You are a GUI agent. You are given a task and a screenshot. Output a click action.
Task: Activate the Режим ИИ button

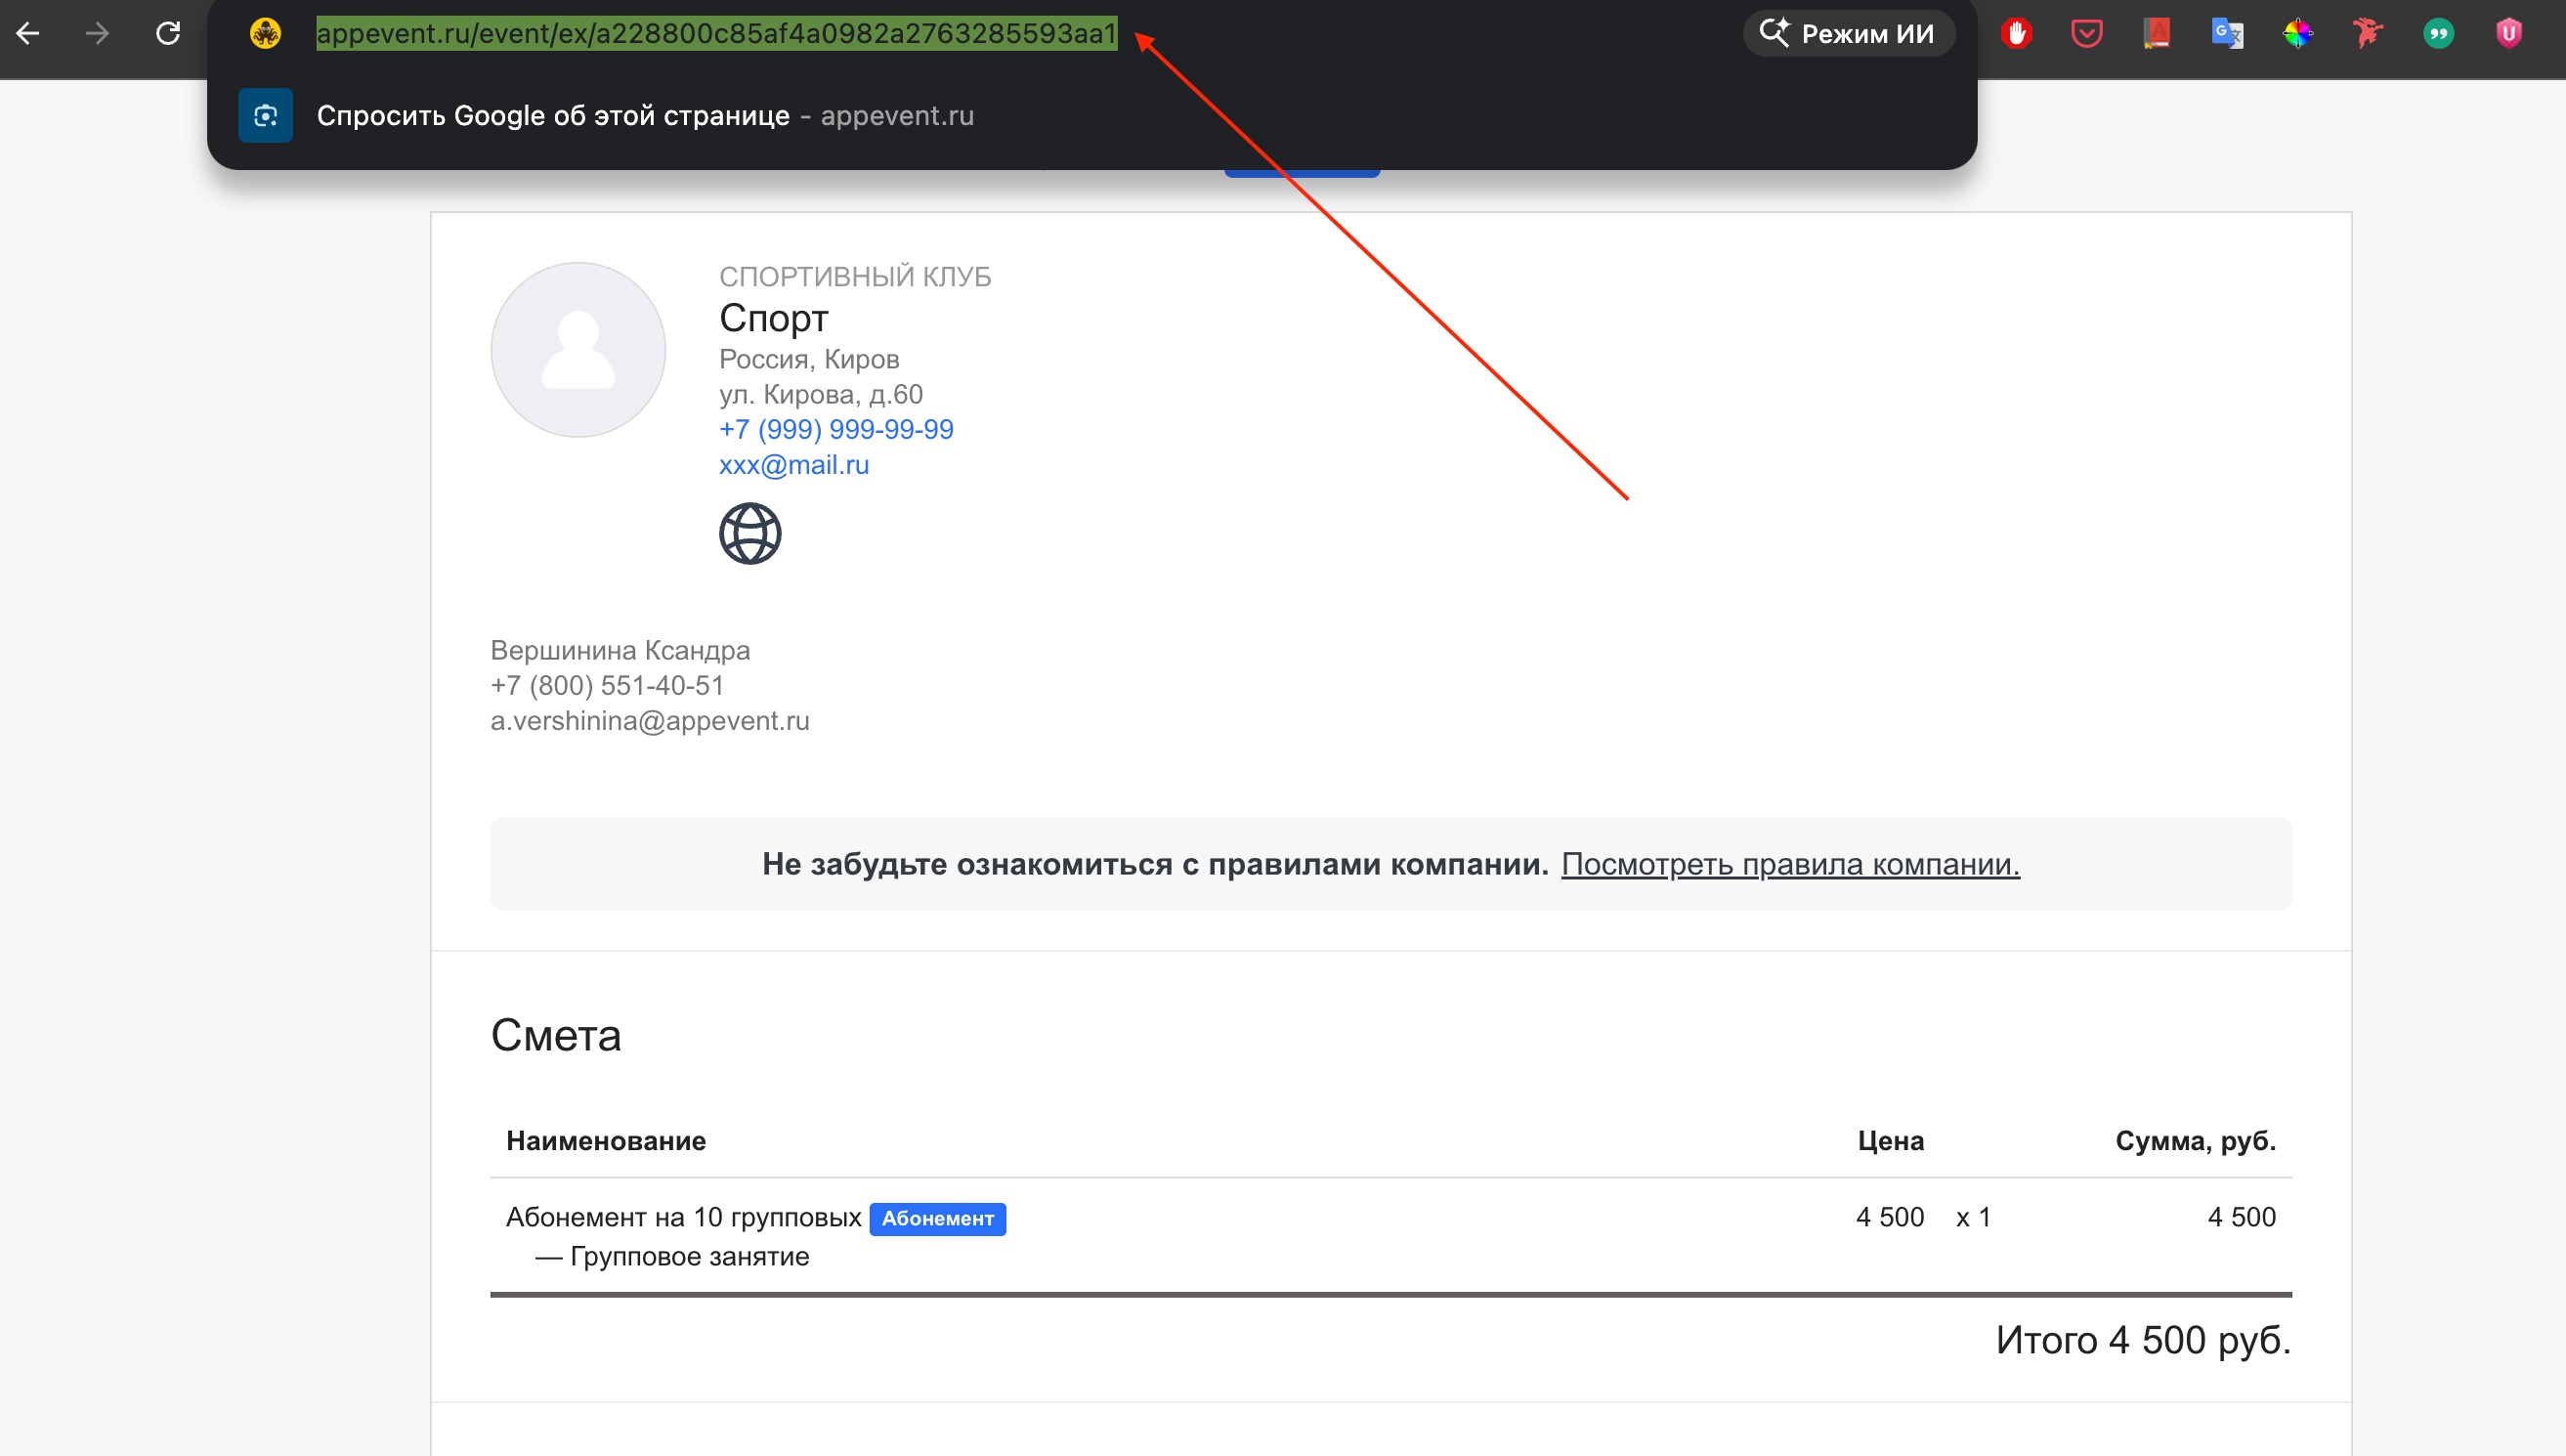tap(1849, 34)
